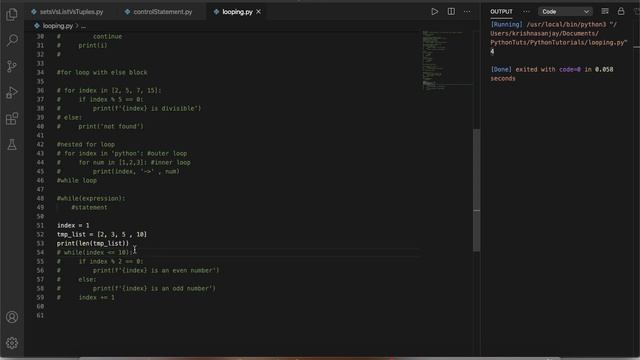Run the Python file with play button
The image size is (640, 360).
[435, 12]
